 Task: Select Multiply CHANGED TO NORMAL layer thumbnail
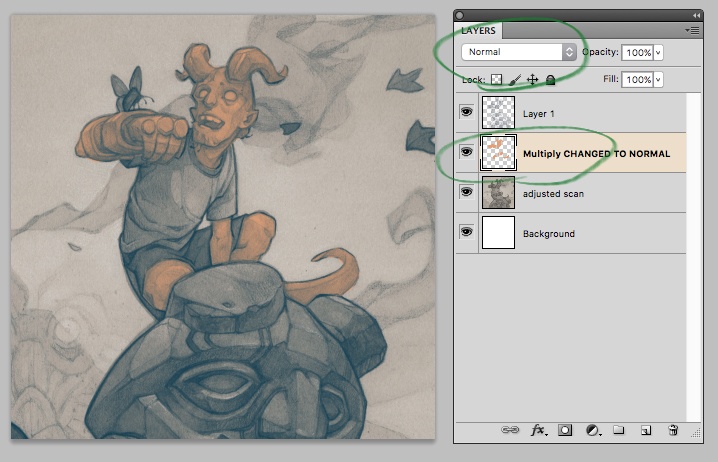(x=498, y=152)
